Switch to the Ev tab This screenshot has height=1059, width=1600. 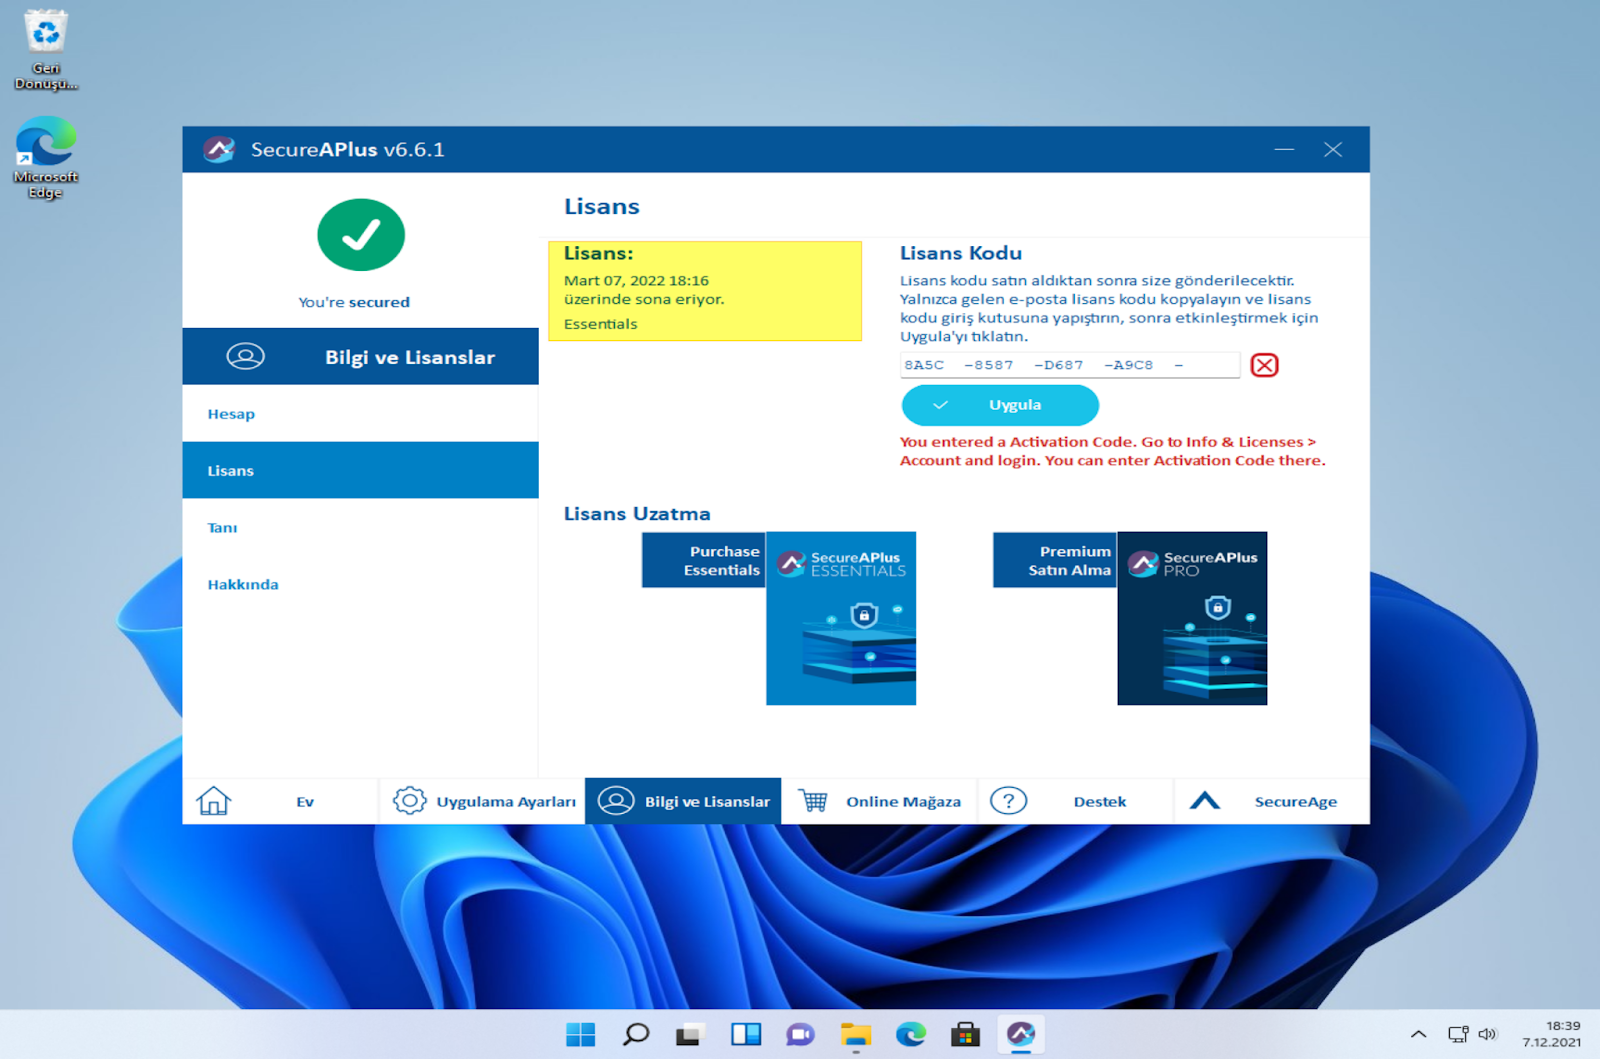[x=280, y=801]
